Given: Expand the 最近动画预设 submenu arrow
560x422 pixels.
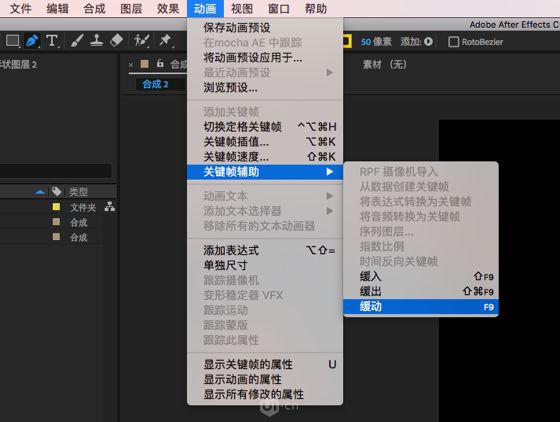Looking at the screenshot, I should [x=330, y=72].
